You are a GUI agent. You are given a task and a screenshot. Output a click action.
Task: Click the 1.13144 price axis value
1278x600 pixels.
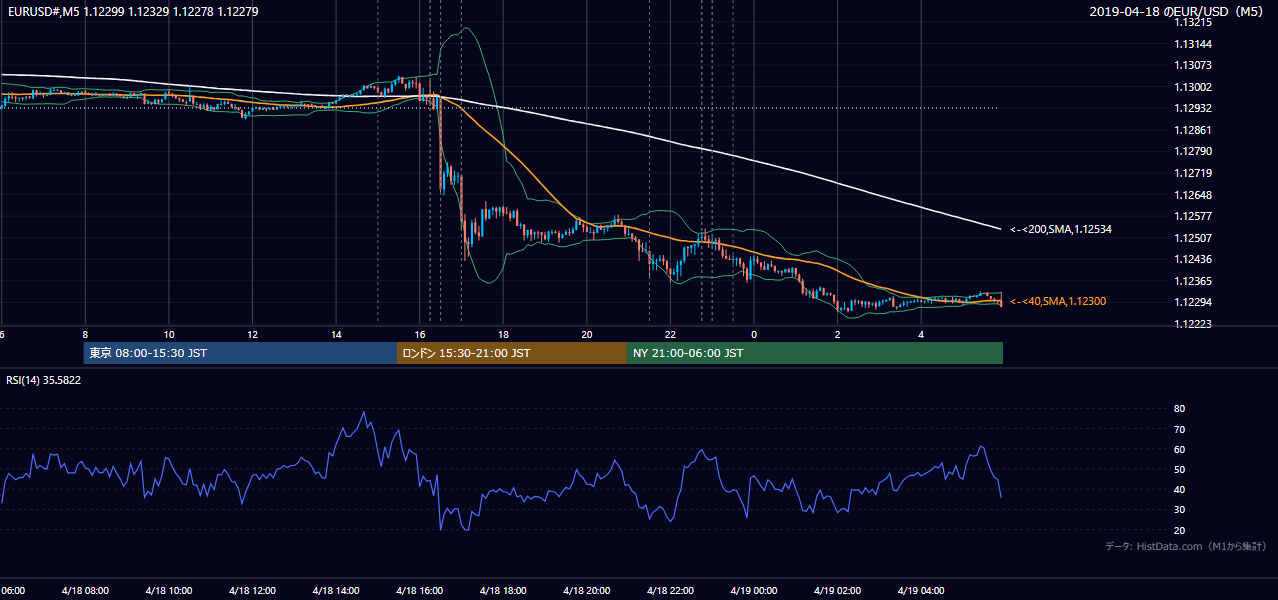(x=1195, y=44)
